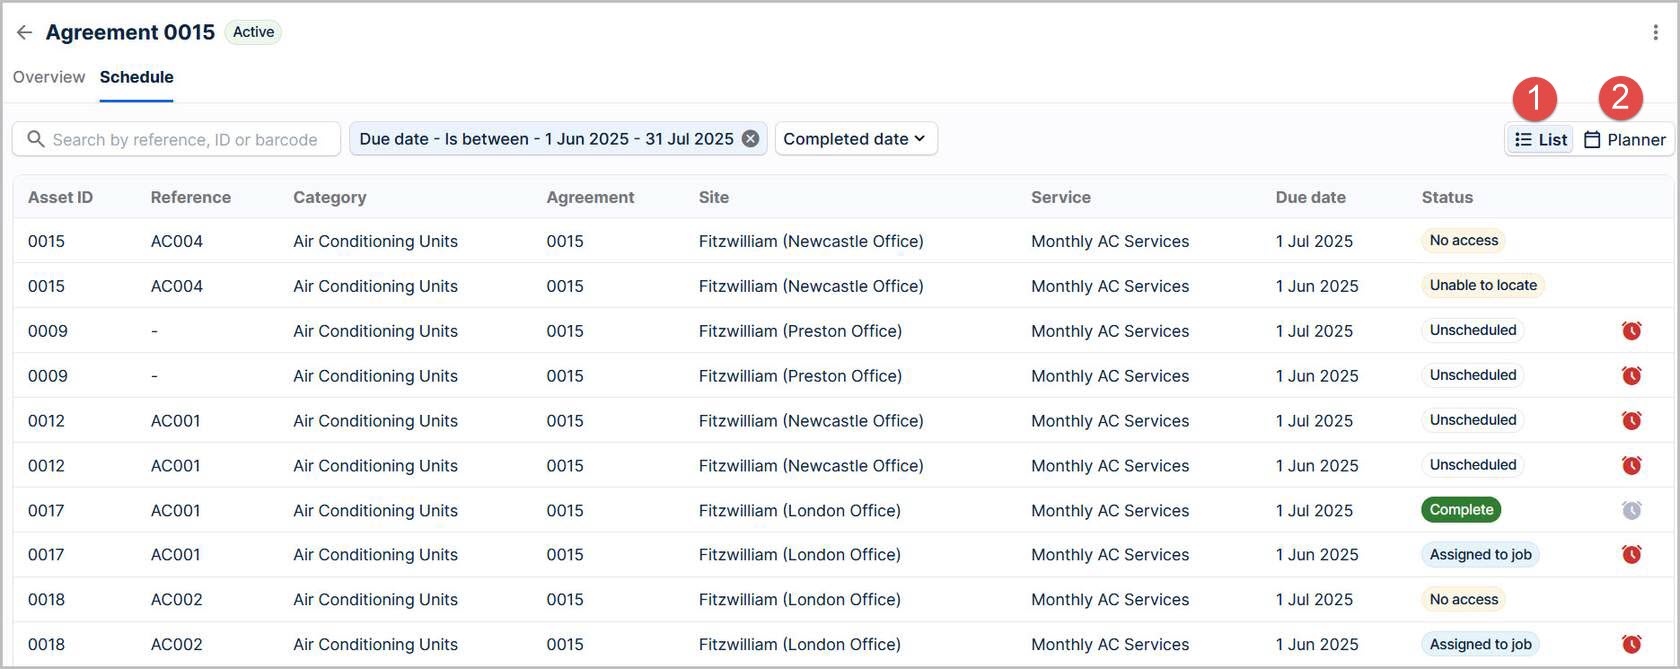The height and width of the screenshot is (669, 1680).
Task: Open the three-dot more options menu
Action: 1655,32
